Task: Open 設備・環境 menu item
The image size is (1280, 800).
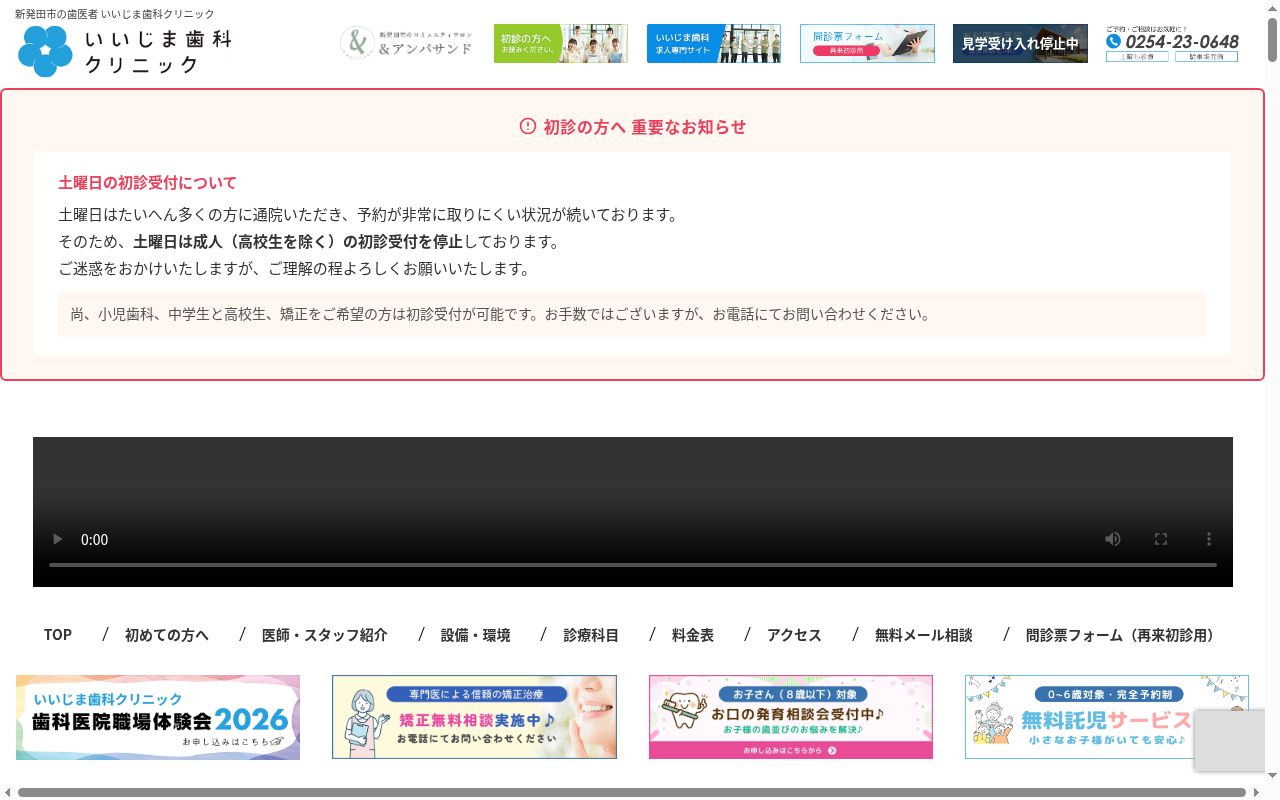Action: (x=476, y=635)
